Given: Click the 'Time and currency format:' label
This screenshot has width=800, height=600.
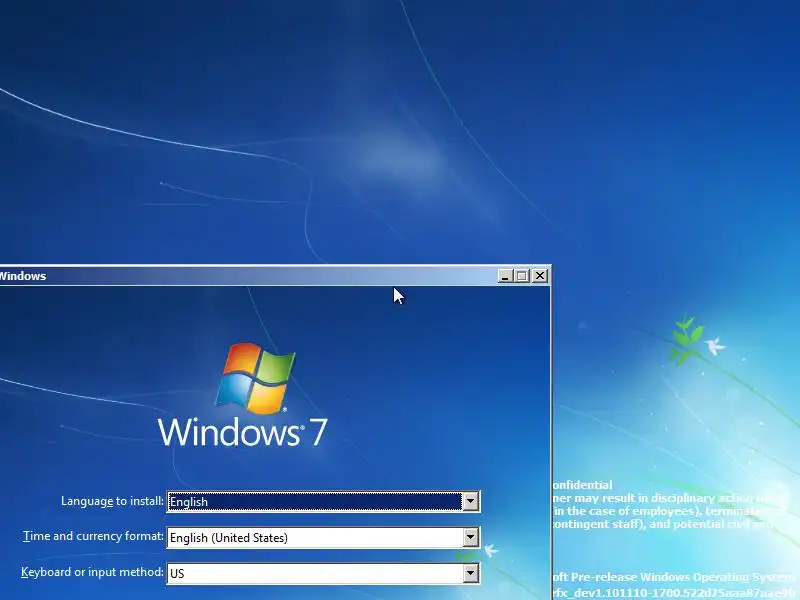Looking at the screenshot, I should tap(93, 536).
